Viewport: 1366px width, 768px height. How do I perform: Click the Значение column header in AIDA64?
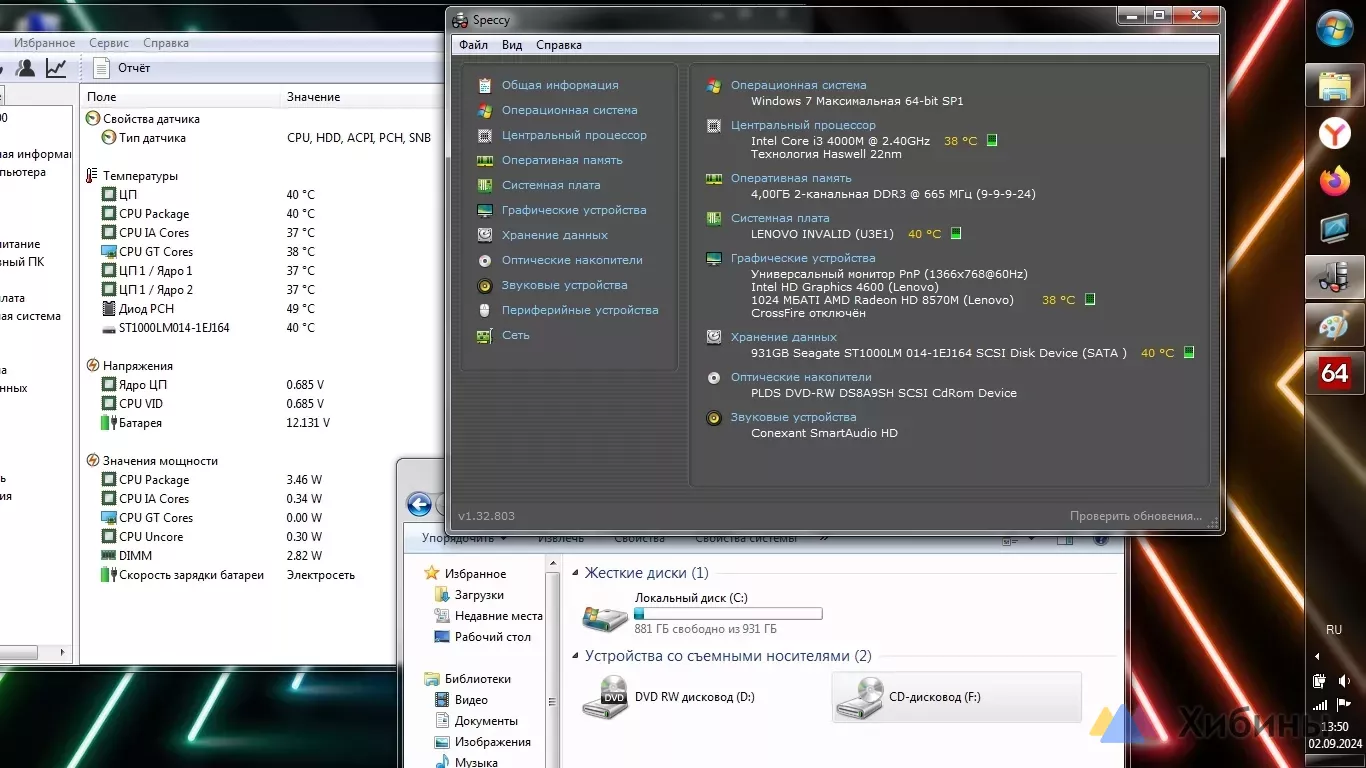pos(314,97)
